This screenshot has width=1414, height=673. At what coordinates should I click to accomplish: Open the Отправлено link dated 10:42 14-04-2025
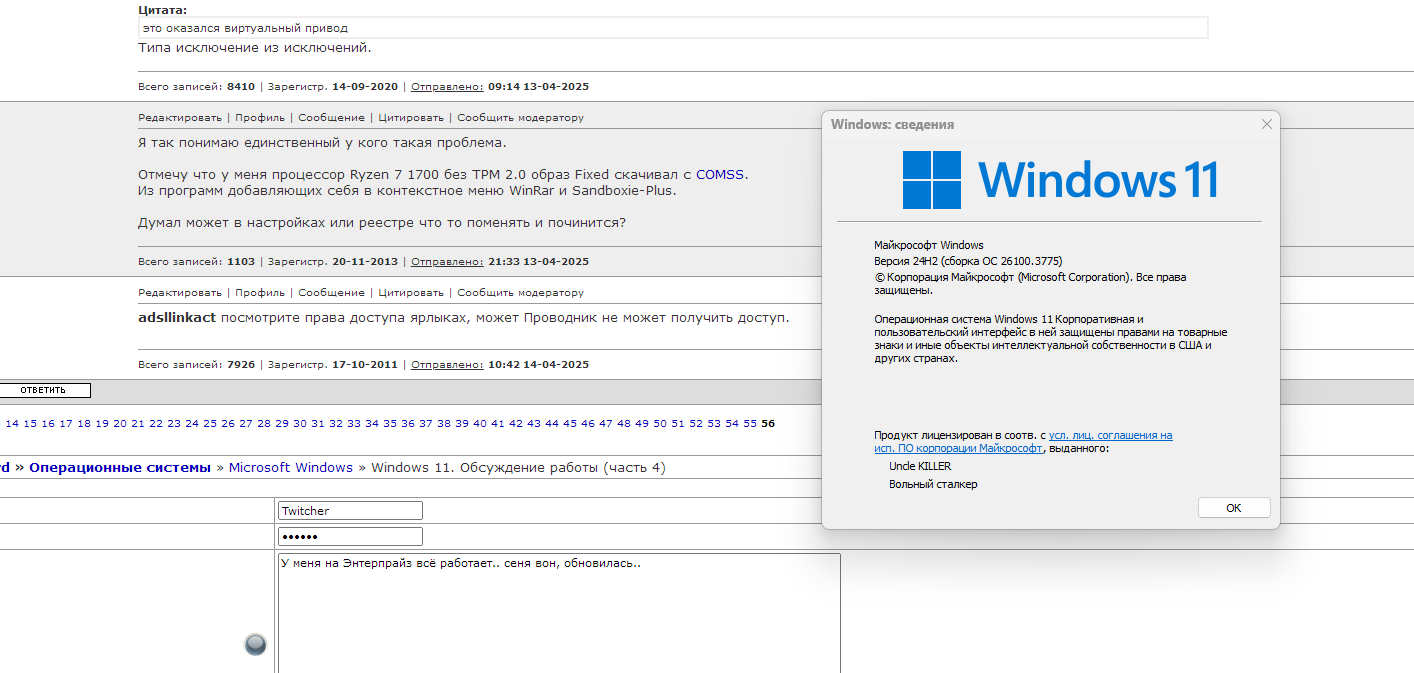click(x=447, y=365)
